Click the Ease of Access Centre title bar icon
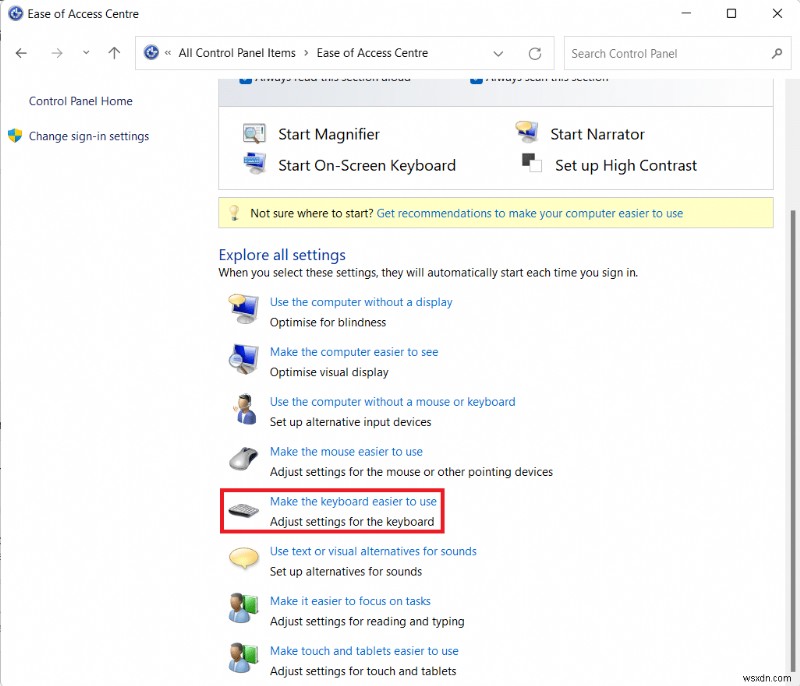Image resolution: width=800 pixels, height=686 pixels. coord(16,13)
